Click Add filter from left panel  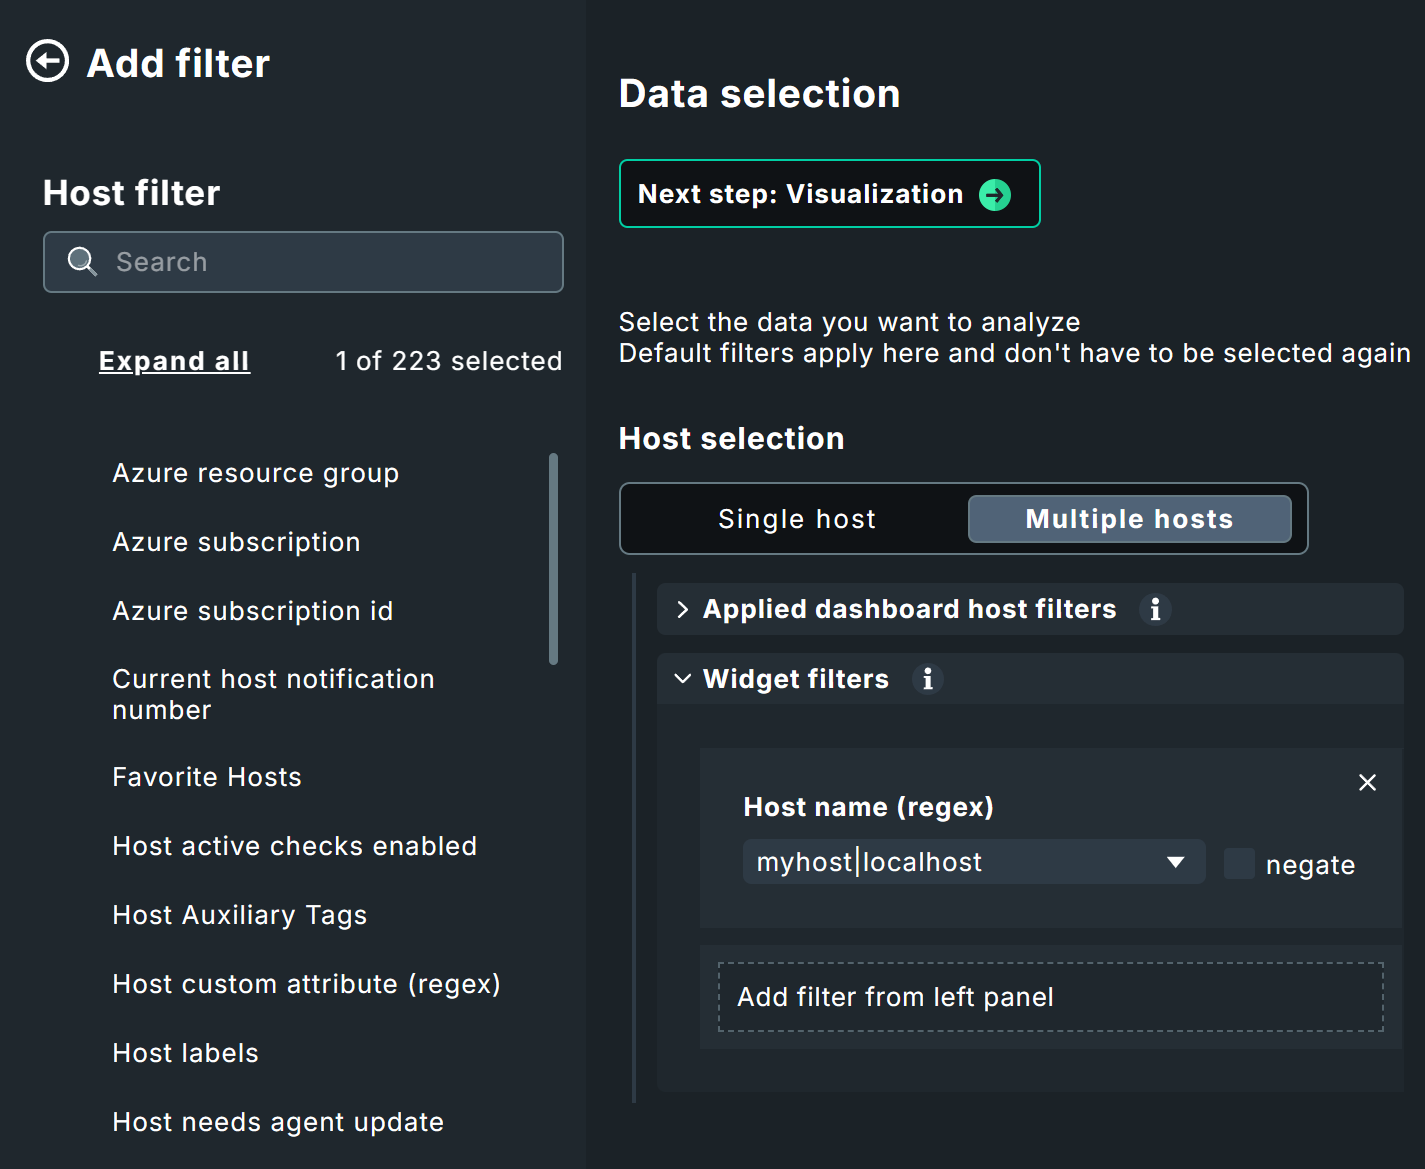point(895,997)
